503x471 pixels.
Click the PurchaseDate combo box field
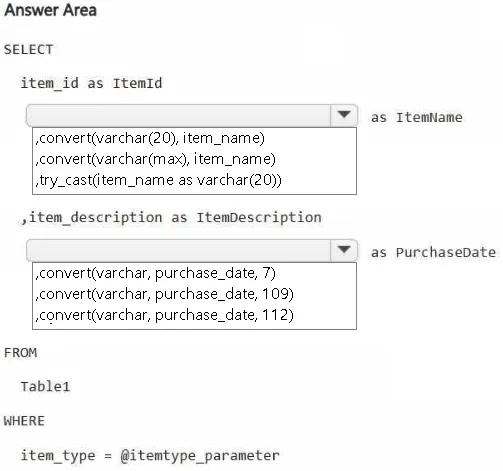(192, 250)
